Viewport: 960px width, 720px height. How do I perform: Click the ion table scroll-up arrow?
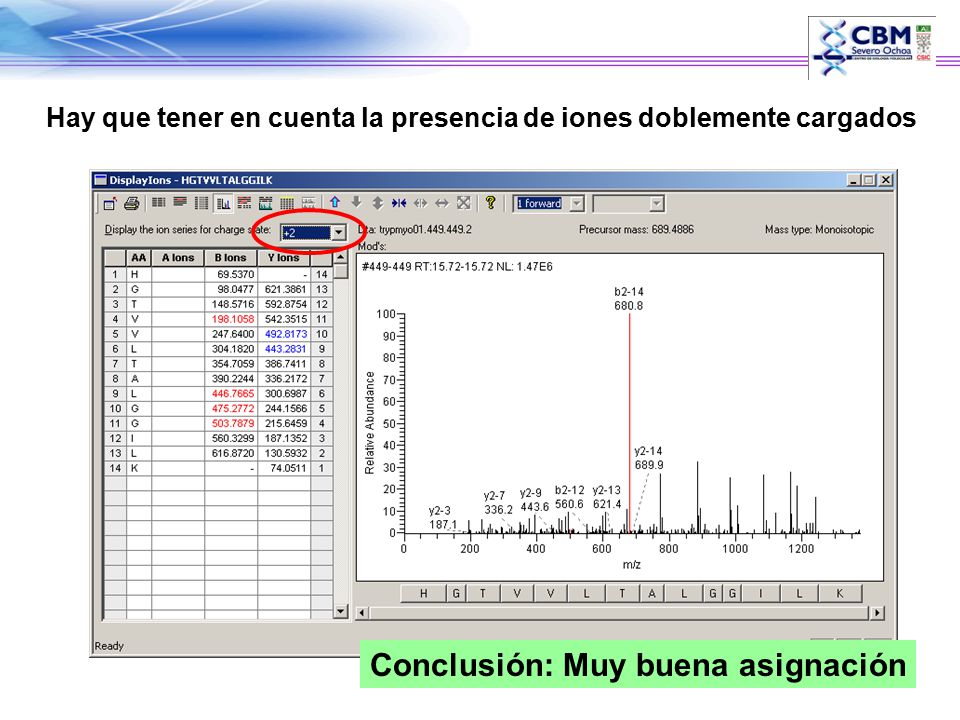pyautogui.click(x=340, y=257)
